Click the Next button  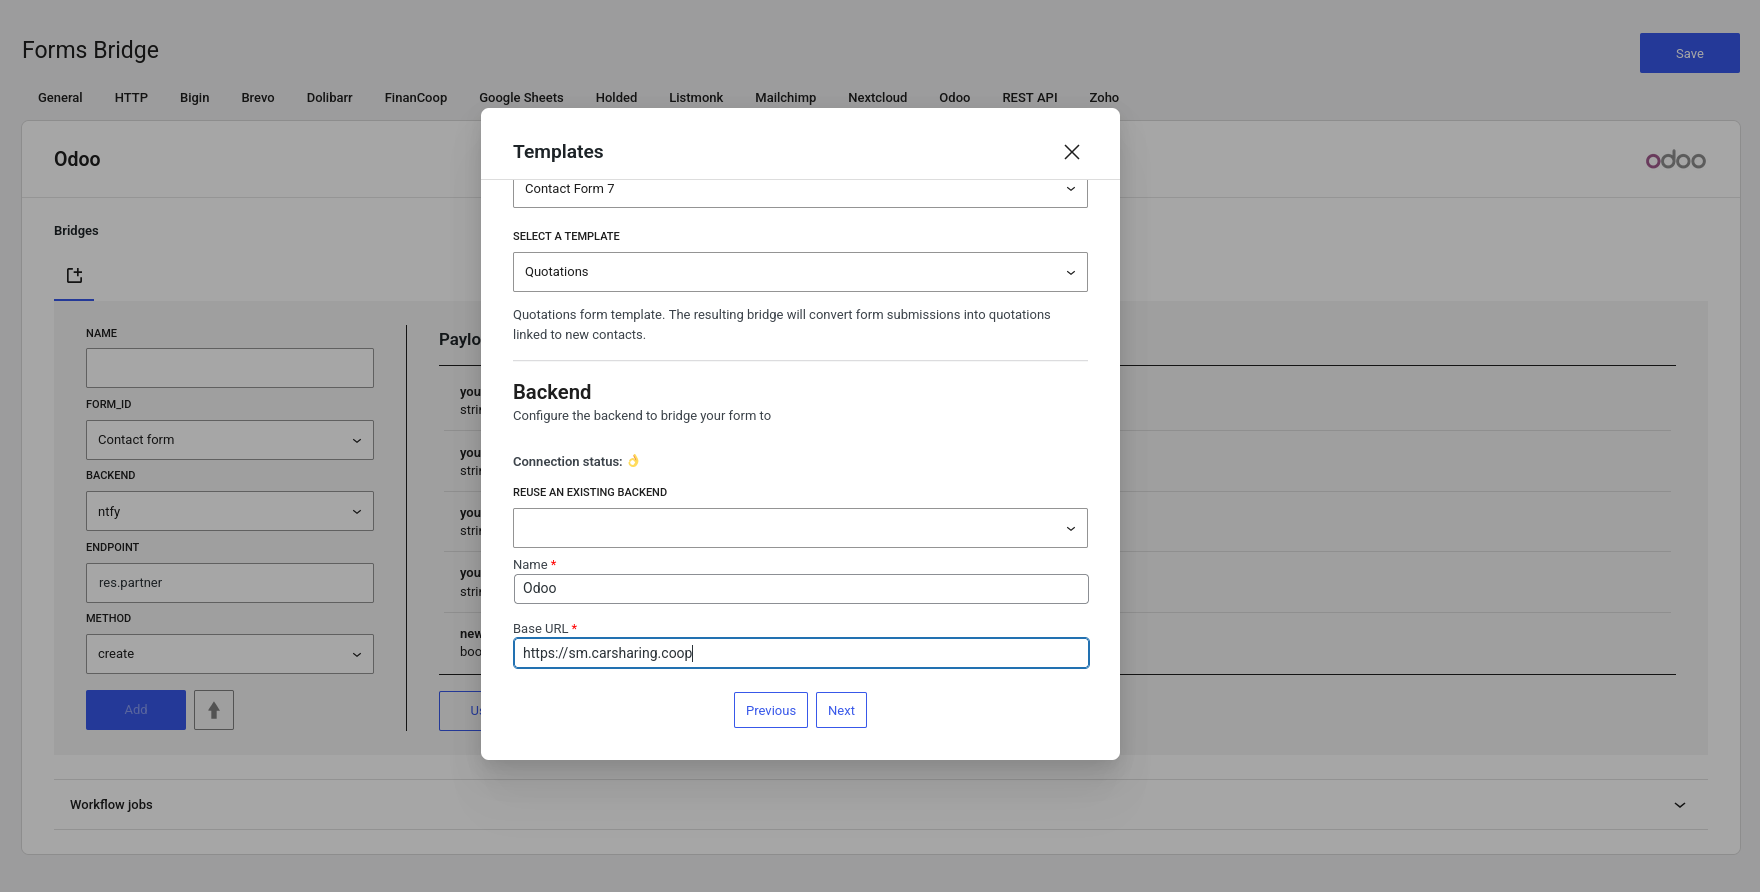(x=841, y=710)
